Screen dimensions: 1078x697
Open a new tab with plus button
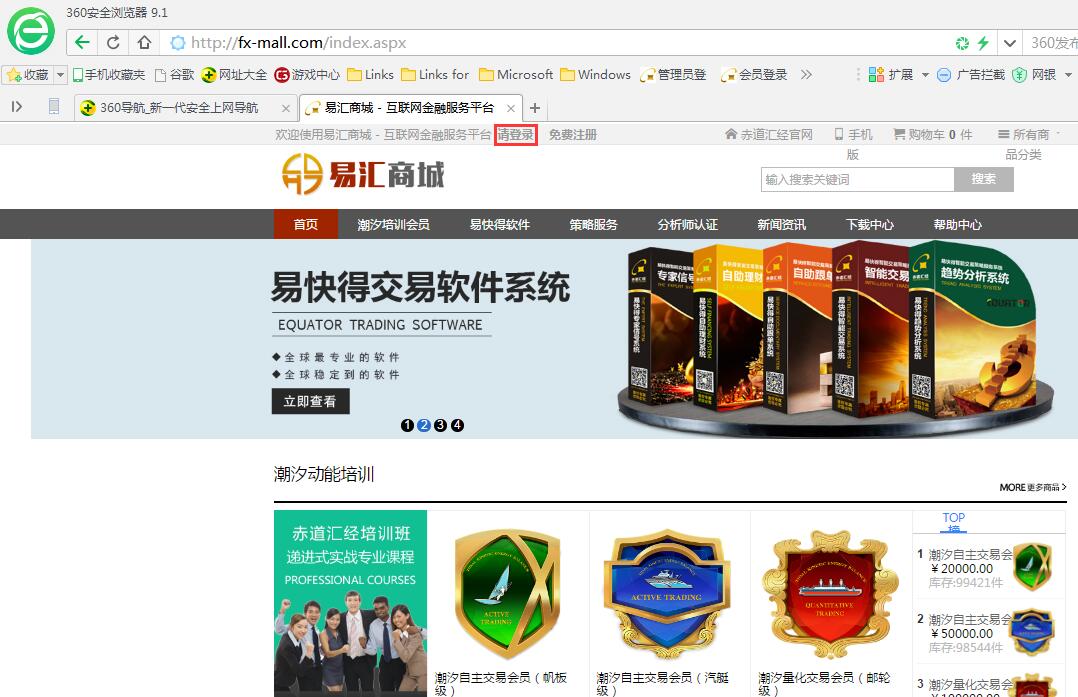click(x=535, y=108)
